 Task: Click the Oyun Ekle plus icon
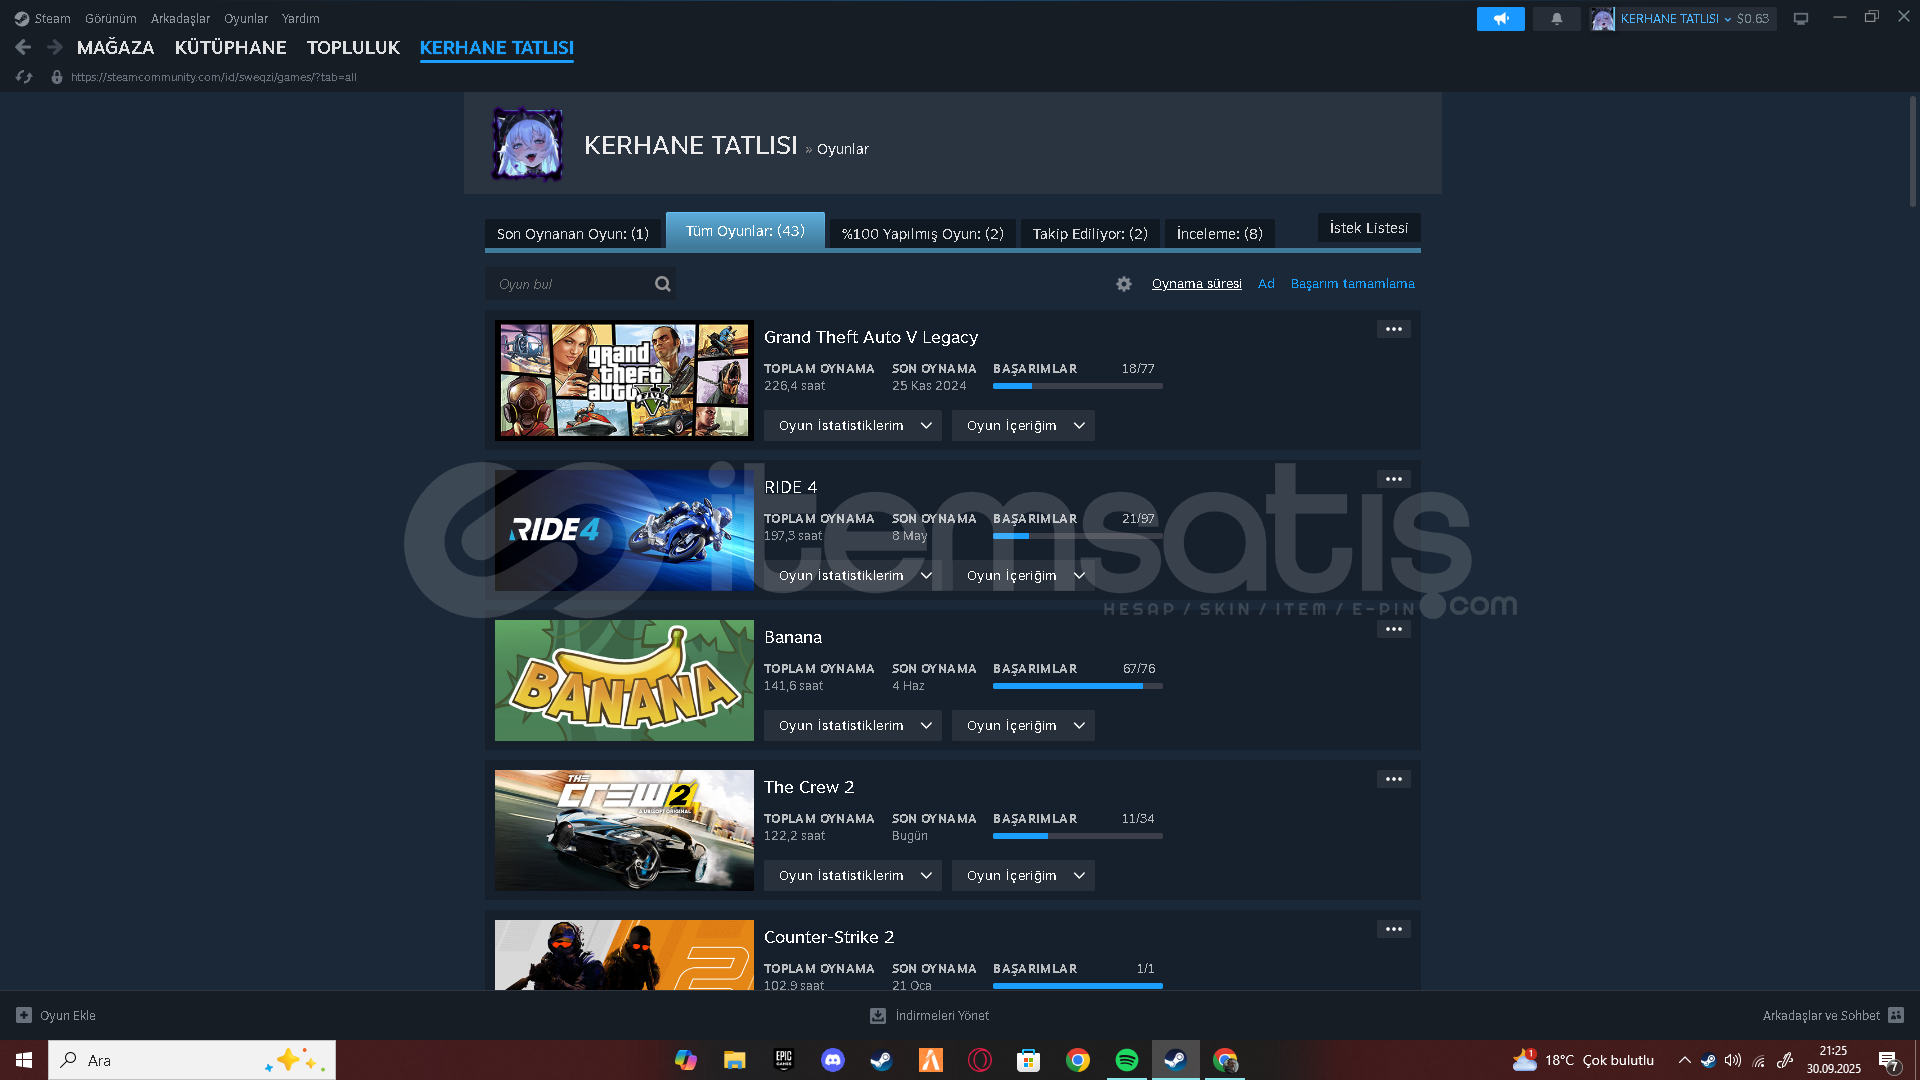(24, 1015)
